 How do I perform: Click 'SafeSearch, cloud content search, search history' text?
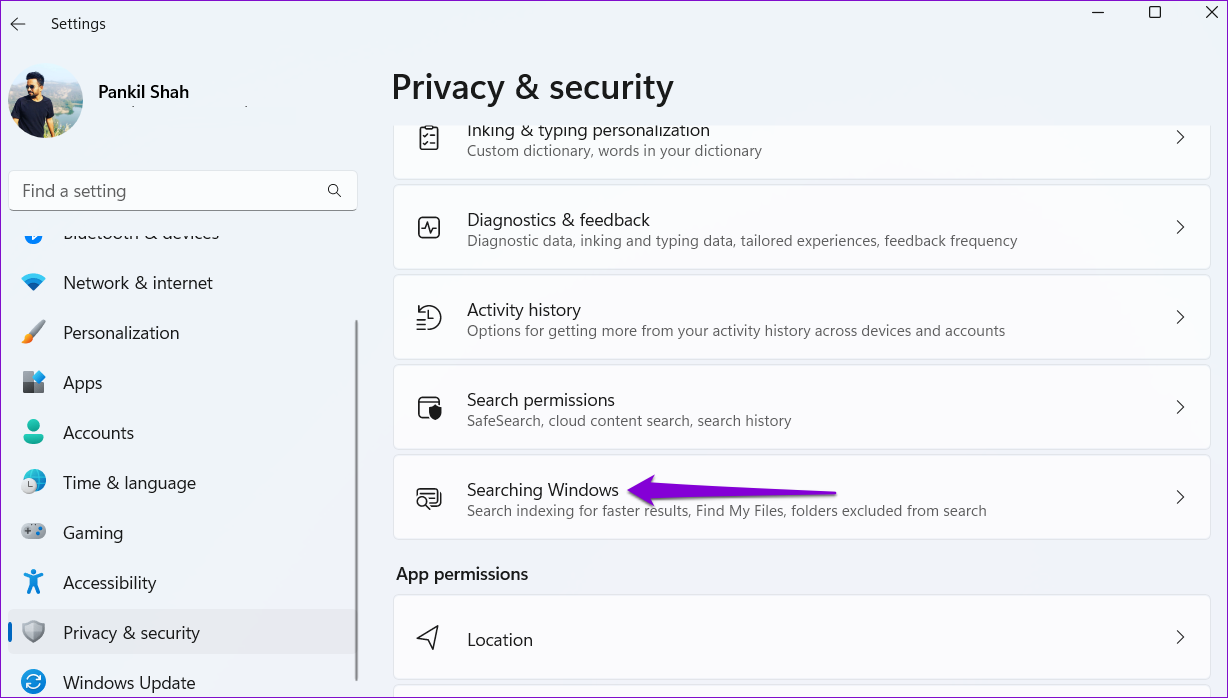629,421
